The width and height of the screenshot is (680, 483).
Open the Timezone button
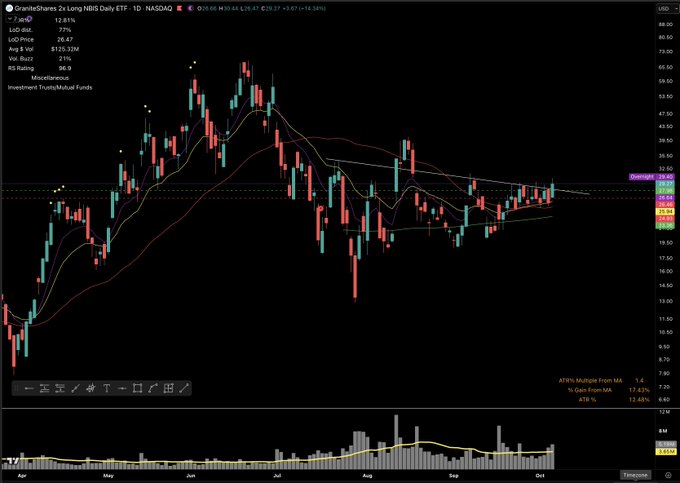coord(635,476)
